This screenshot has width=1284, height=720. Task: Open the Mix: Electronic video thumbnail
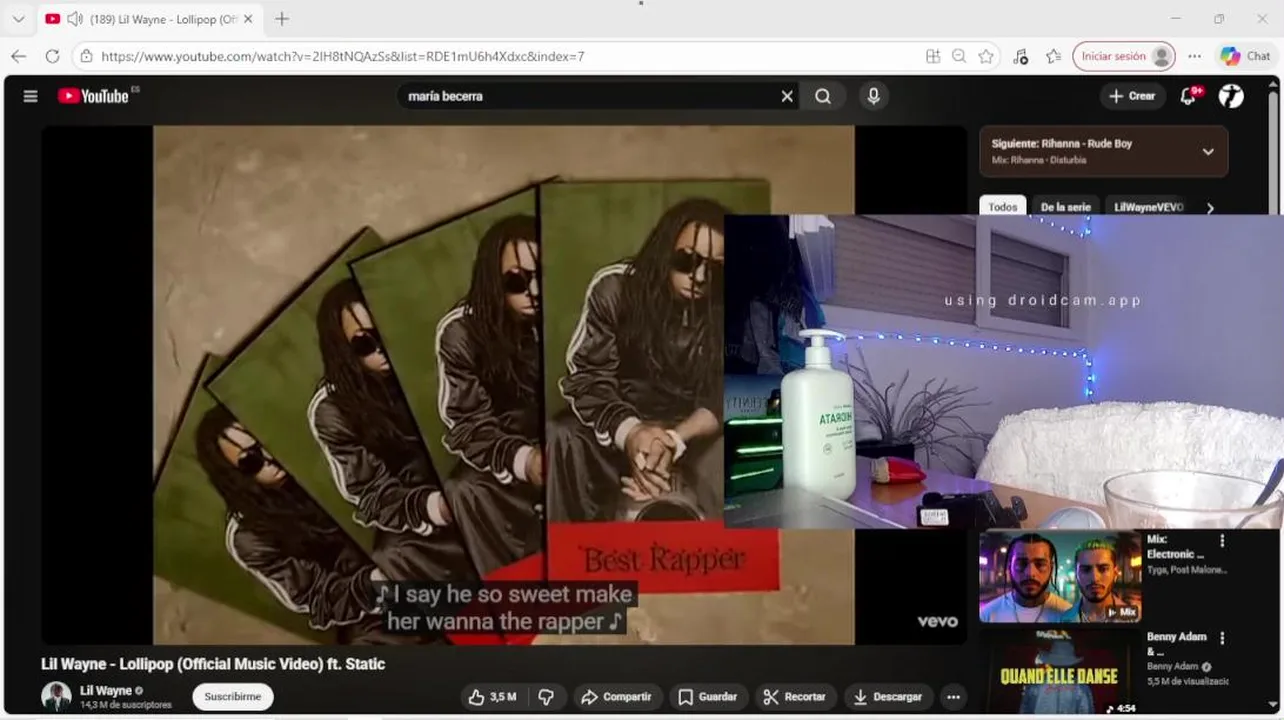(1060, 577)
